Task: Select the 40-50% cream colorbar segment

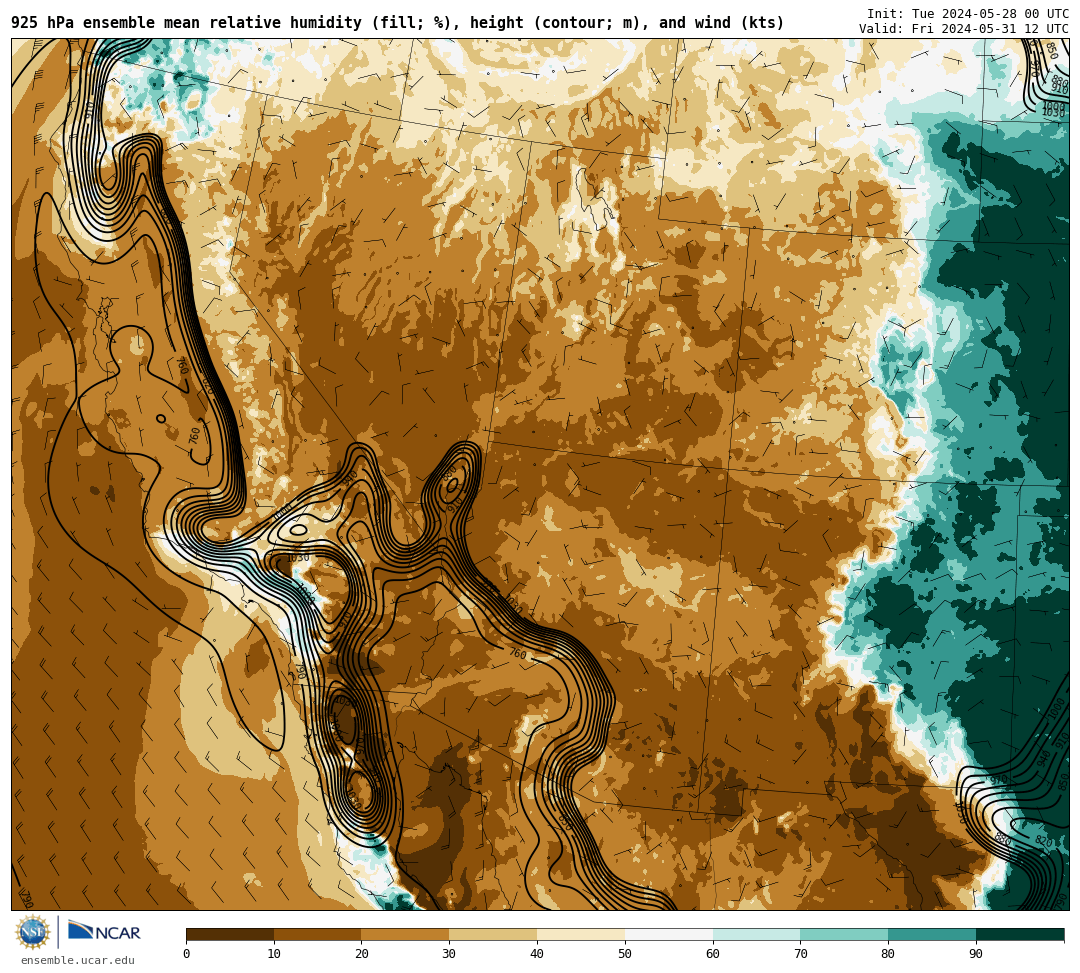Action: pyautogui.click(x=581, y=934)
